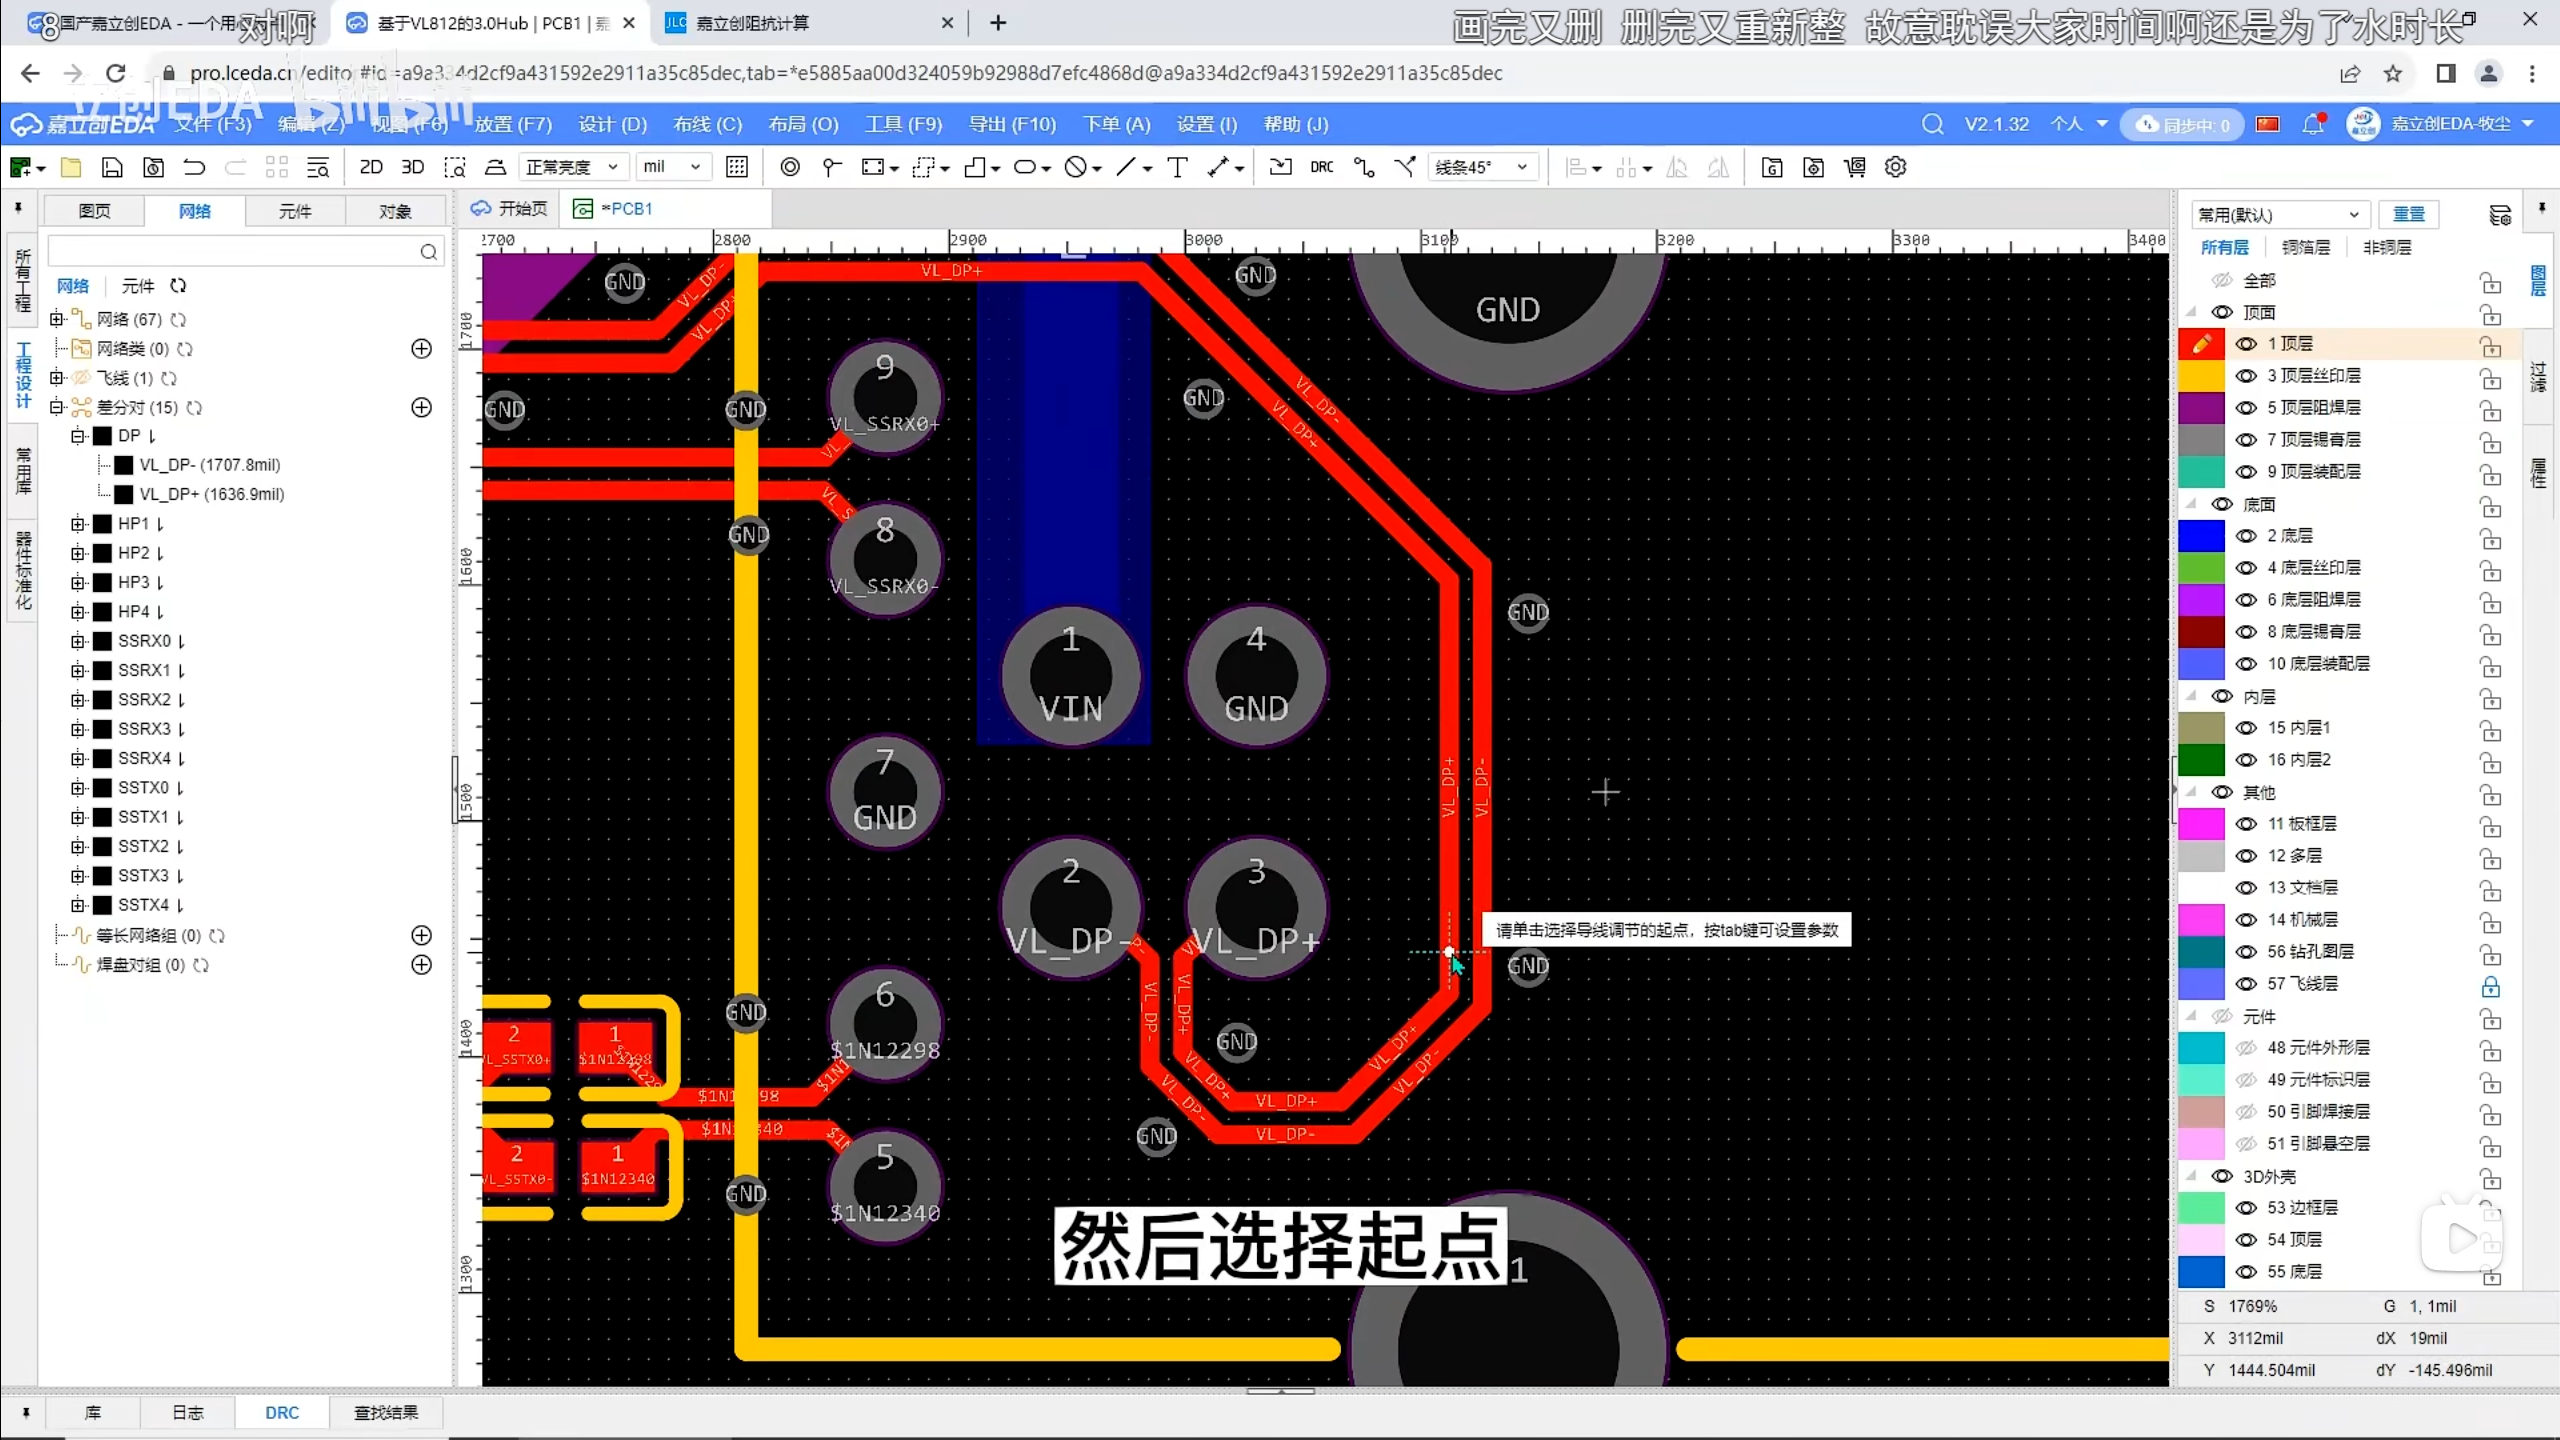This screenshot has width=2560, height=1440.
Task: Hide the 3 顶层丝印层 layer
Action: point(2246,376)
